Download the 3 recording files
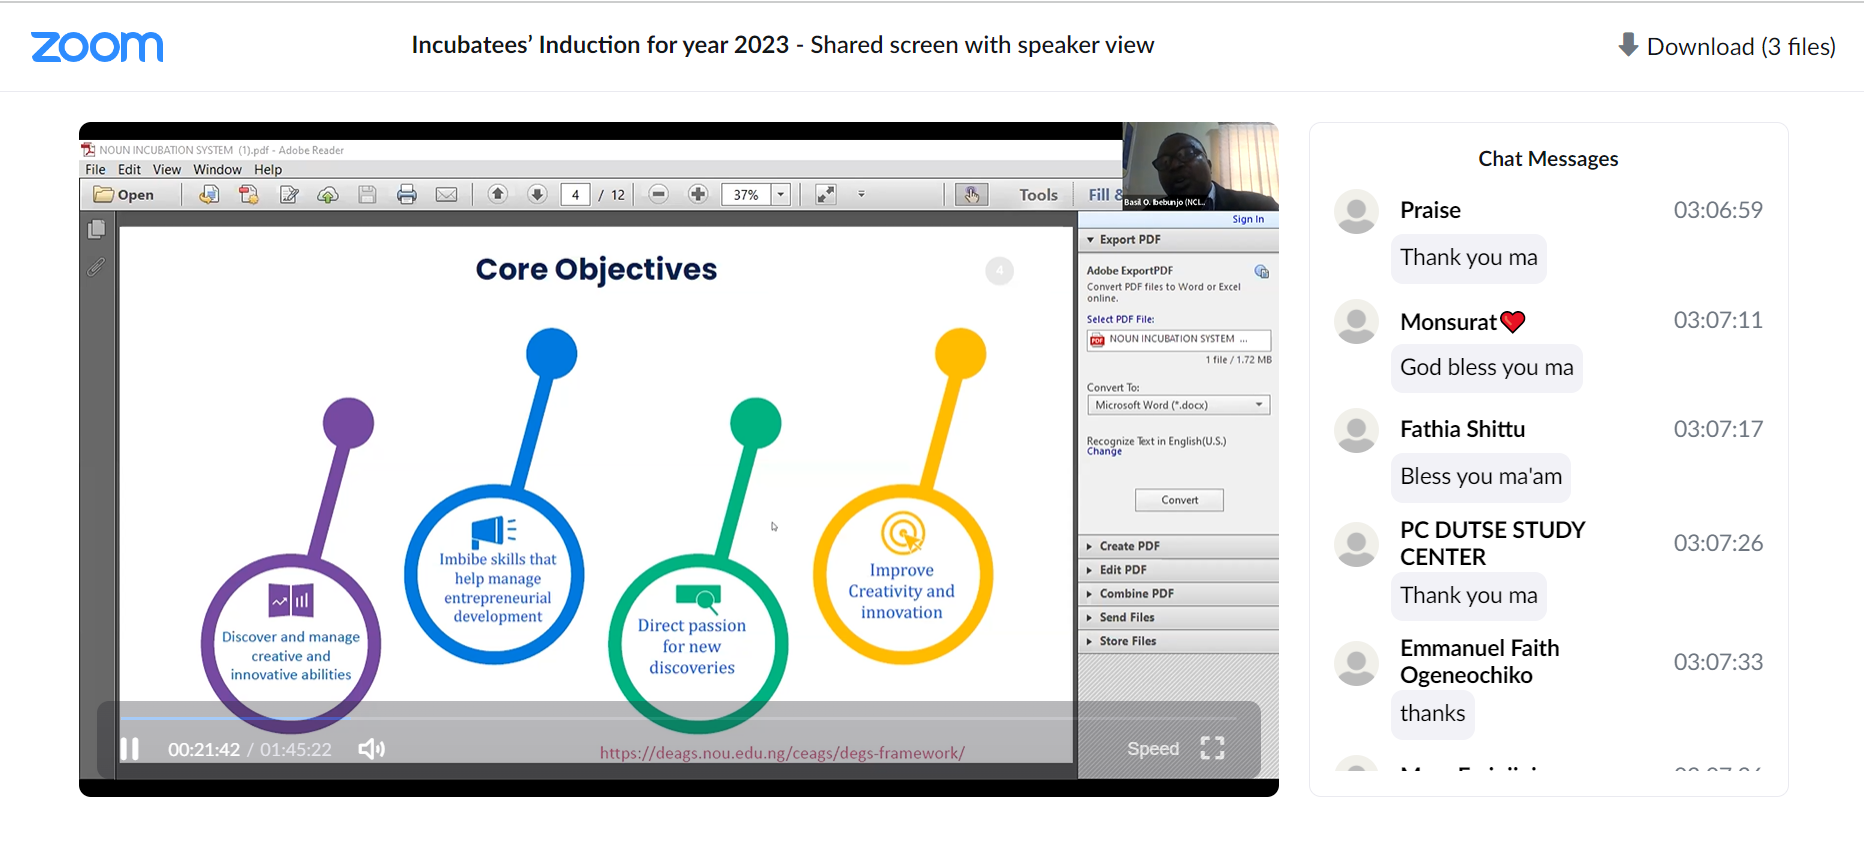This screenshot has width=1864, height=854. (1727, 46)
